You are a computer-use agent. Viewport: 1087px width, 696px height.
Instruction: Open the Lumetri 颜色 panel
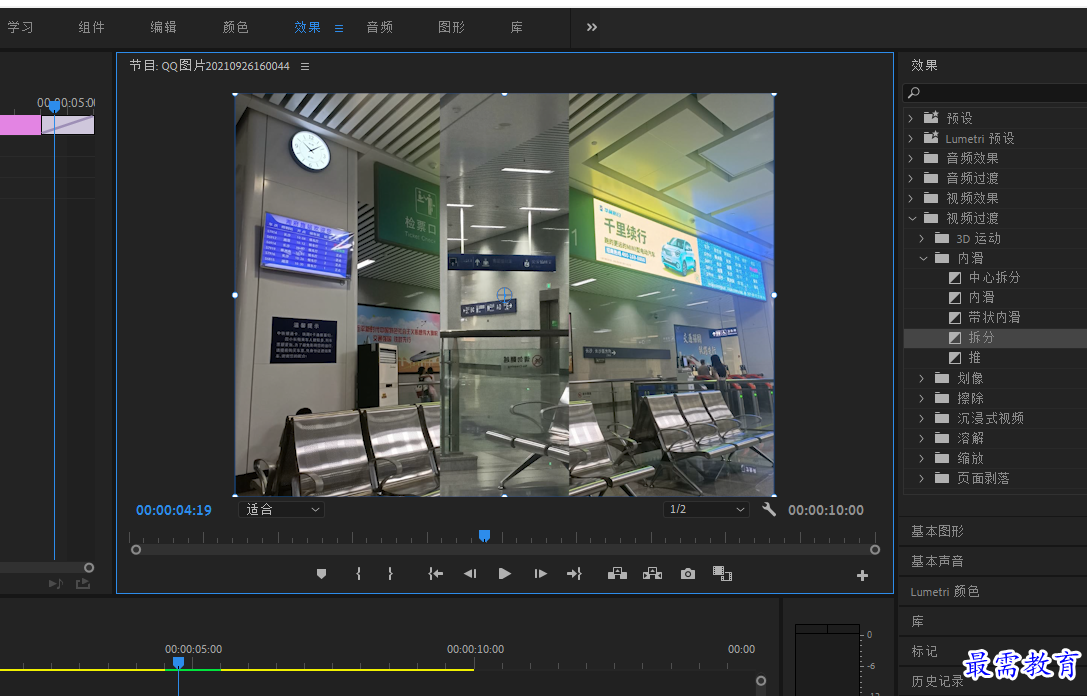[x=945, y=591]
